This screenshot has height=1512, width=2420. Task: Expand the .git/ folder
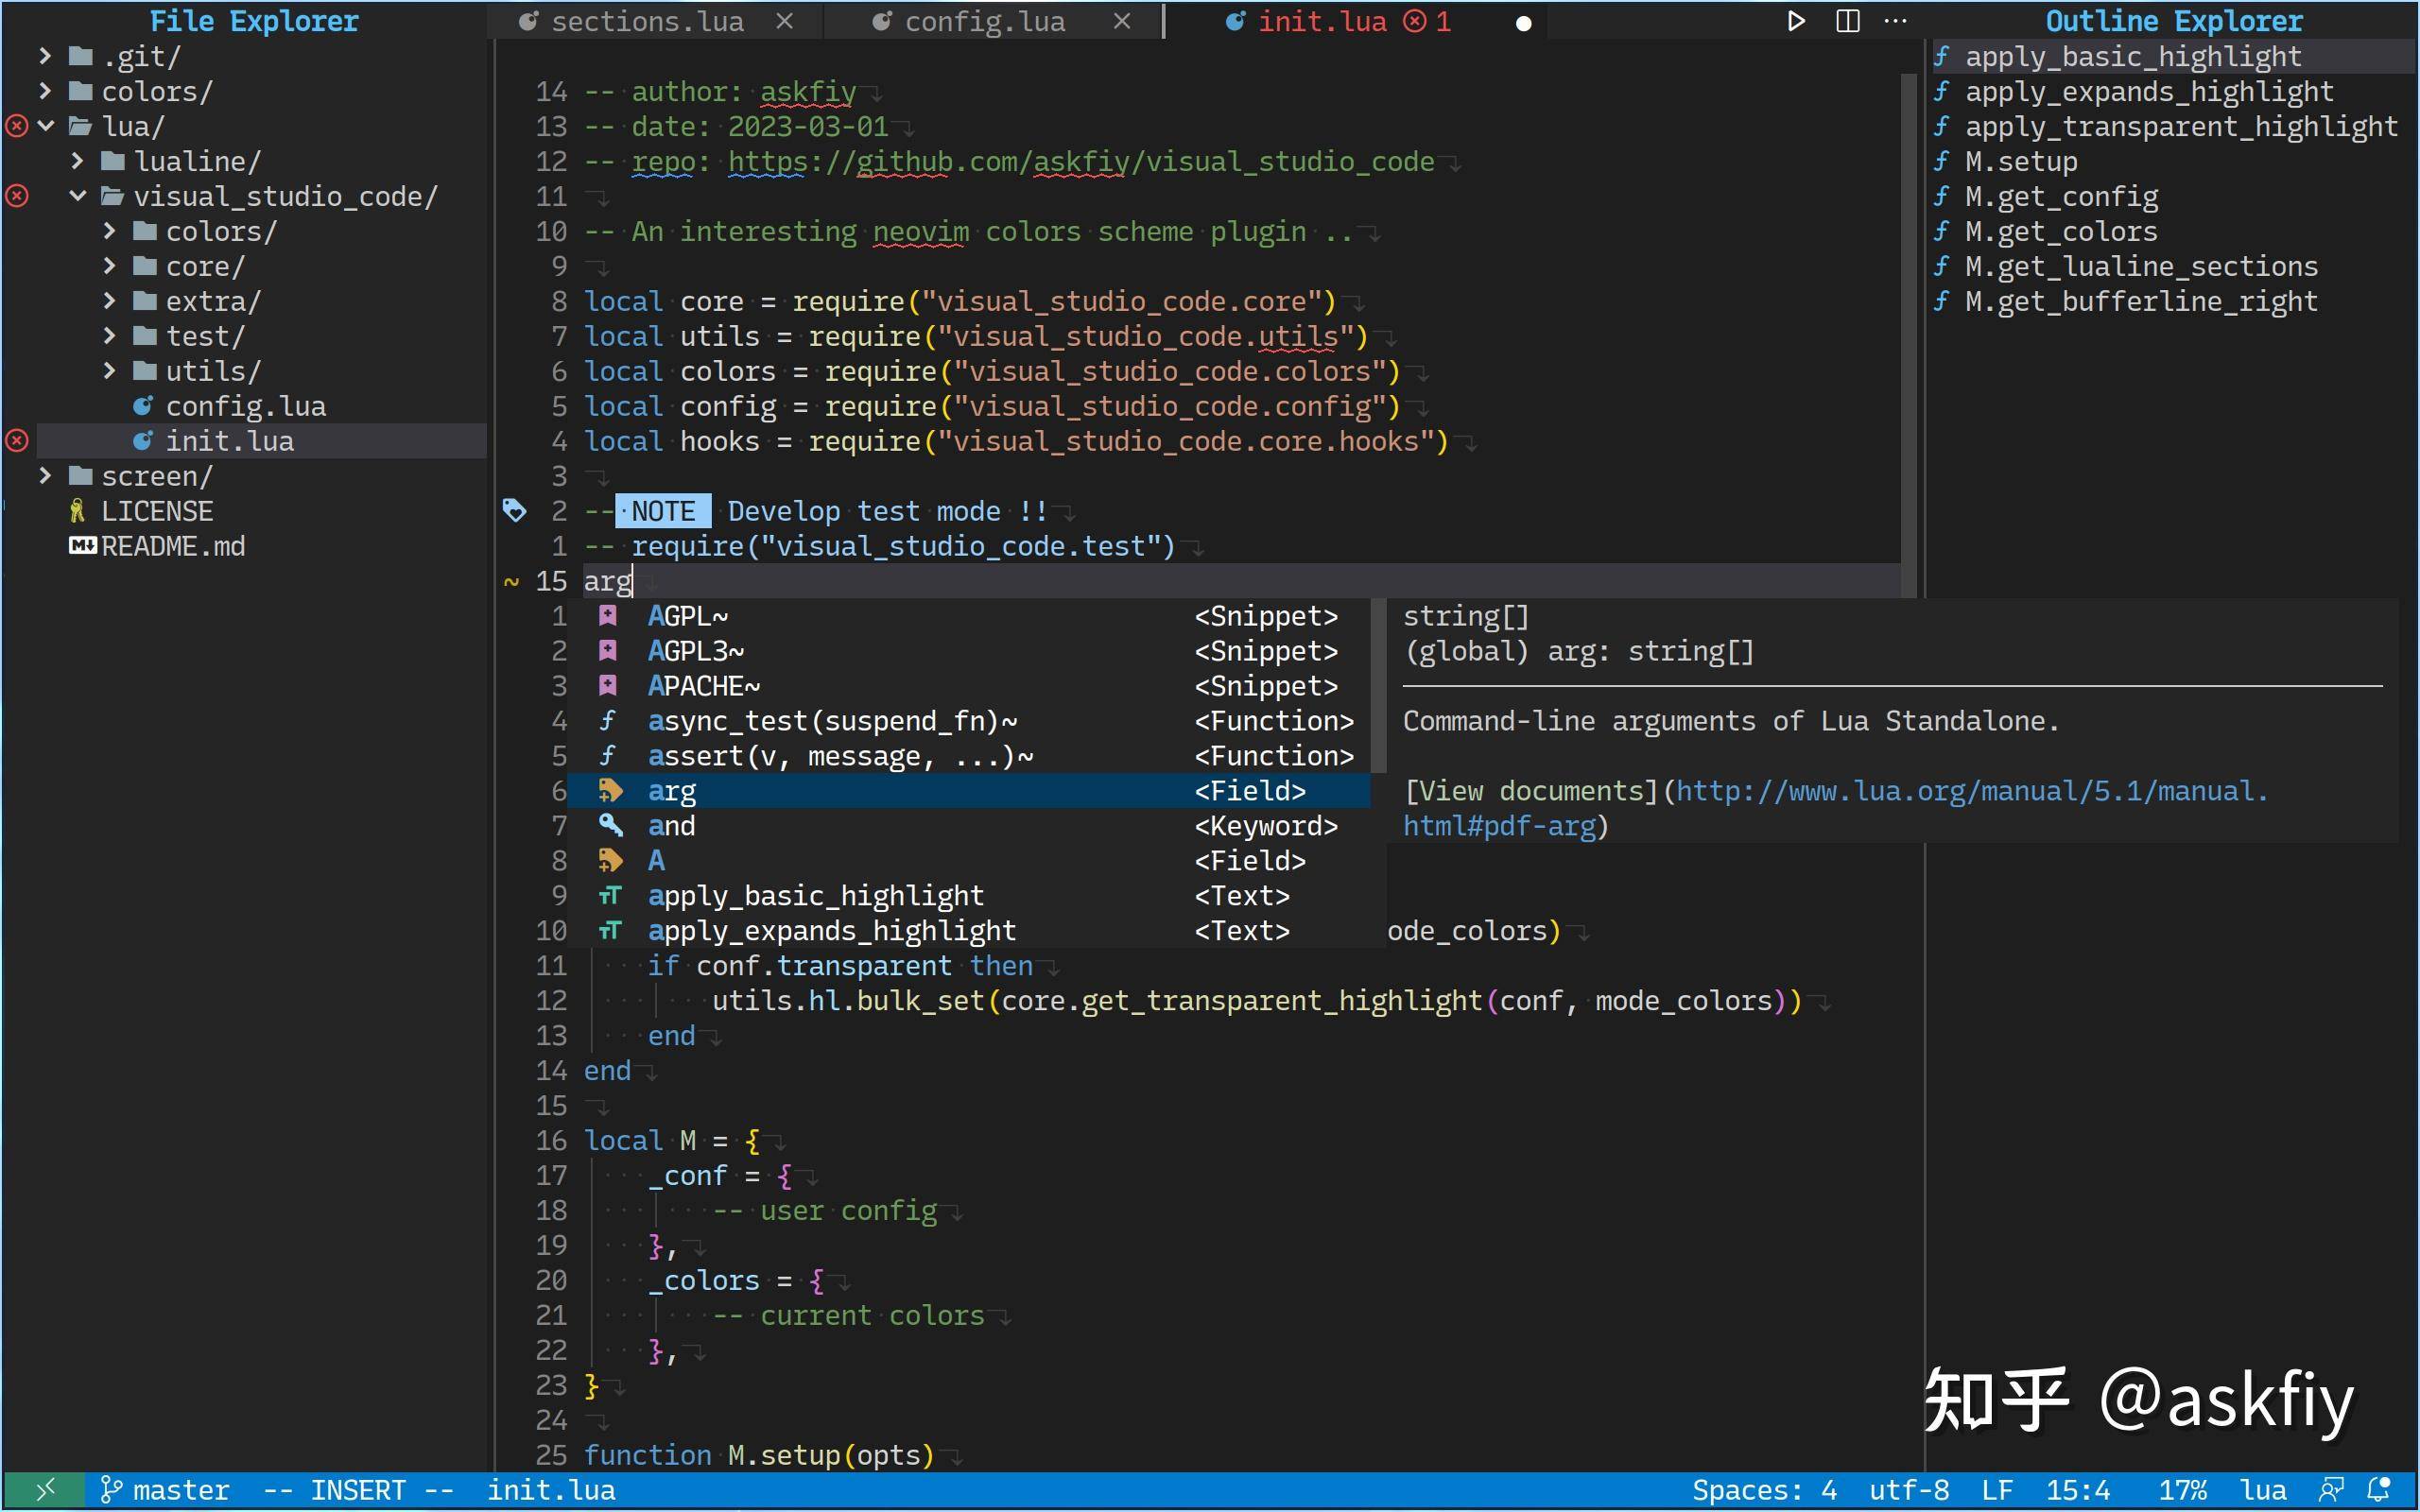coord(45,56)
